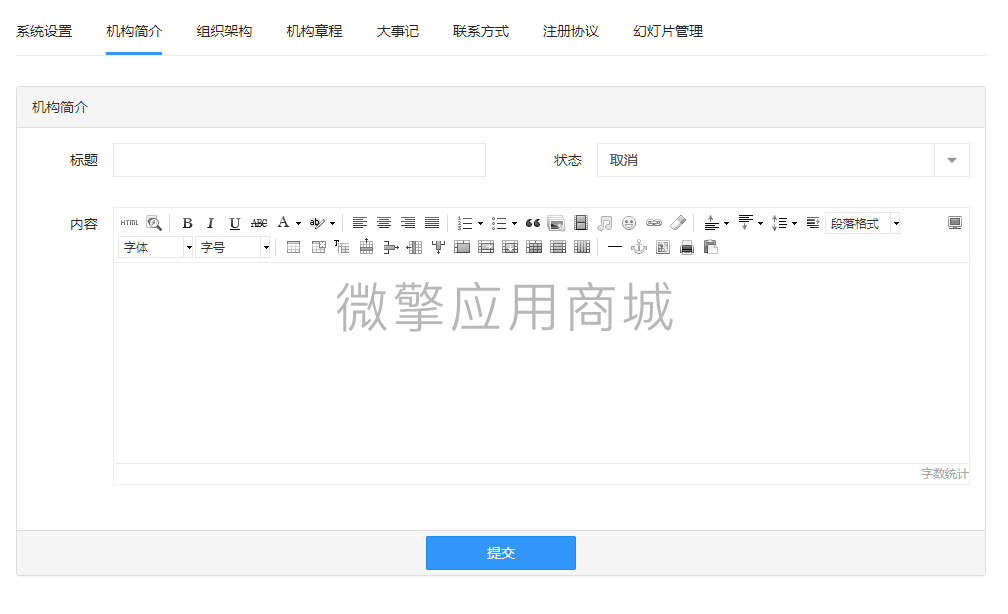This screenshot has width=1008, height=614.
Task: Split table cell into rows
Action: (558, 248)
